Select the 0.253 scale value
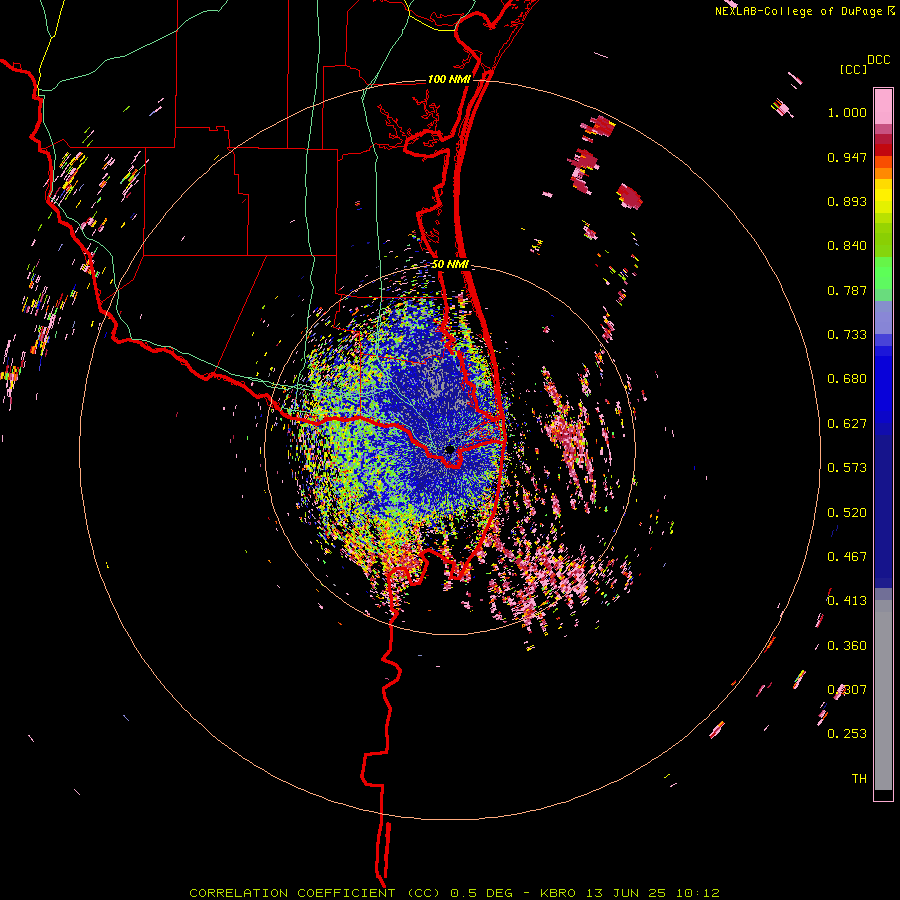 pyautogui.click(x=847, y=734)
